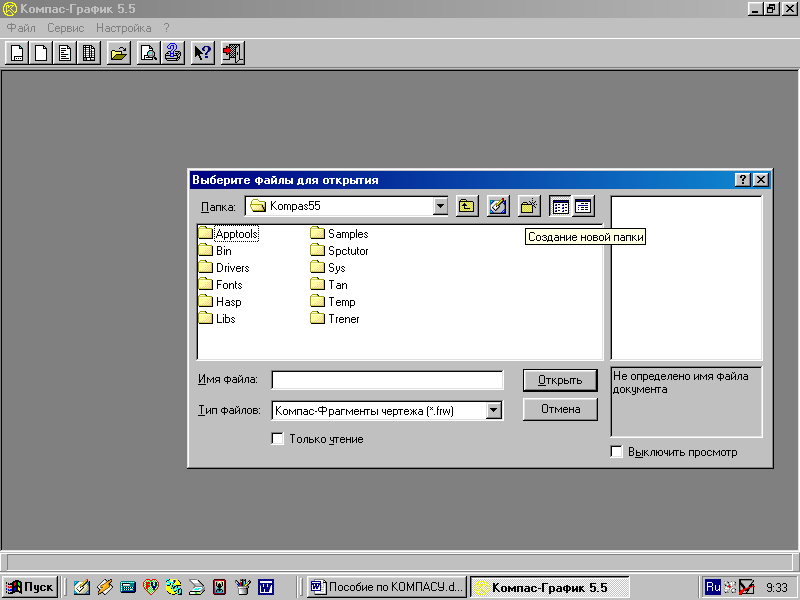Click the open document folder toolbar icon
This screenshot has height=600, width=800.
(x=119, y=53)
